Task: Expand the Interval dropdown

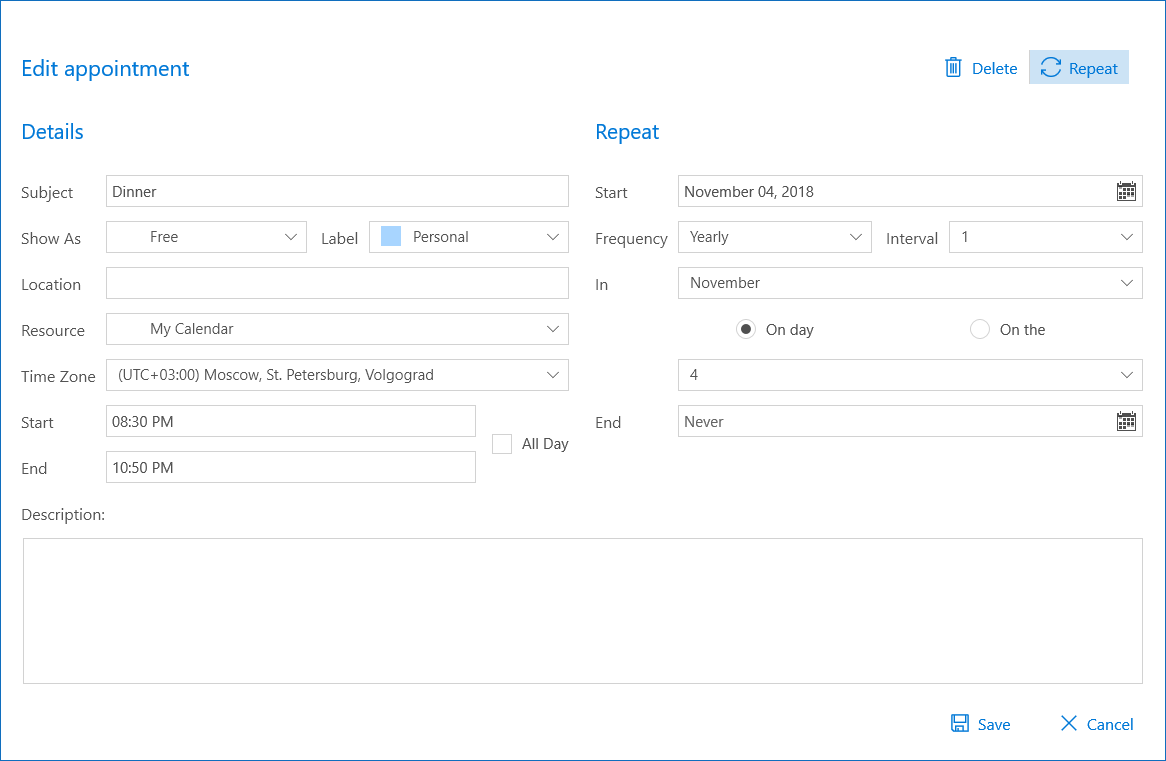Action: [x=1046, y=237]
